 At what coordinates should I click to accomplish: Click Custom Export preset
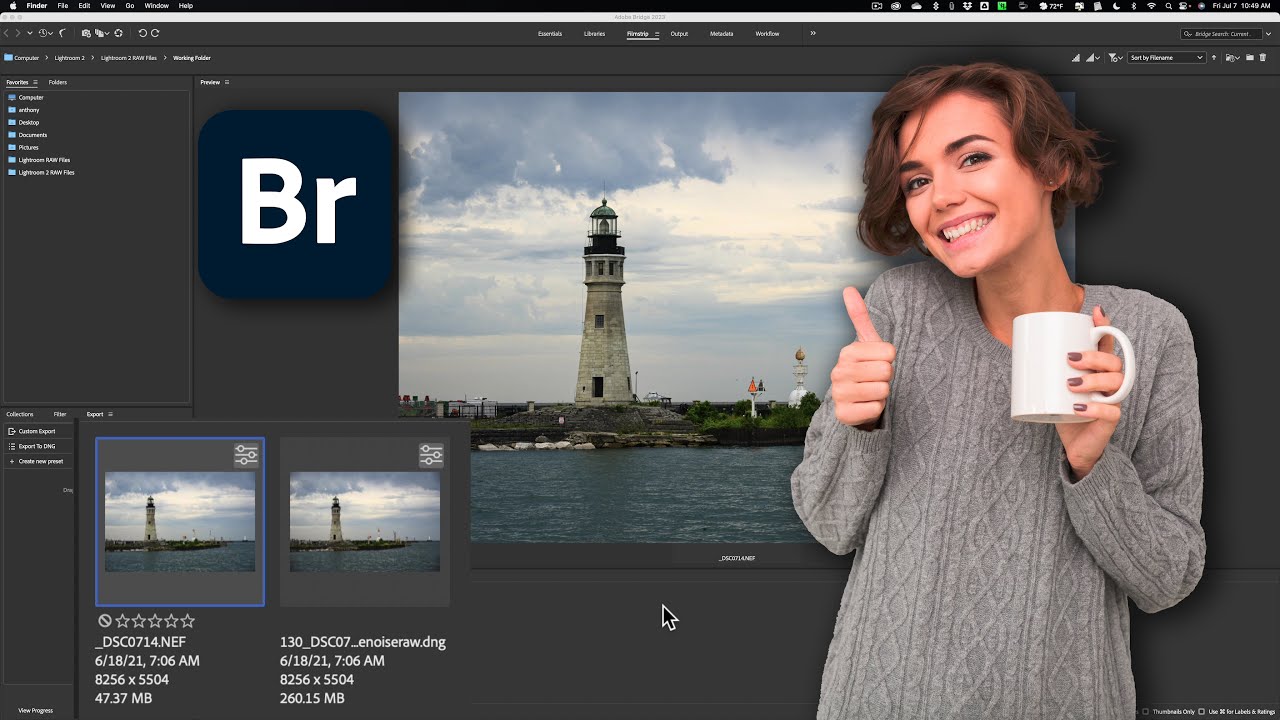click(x=36, y=431)
